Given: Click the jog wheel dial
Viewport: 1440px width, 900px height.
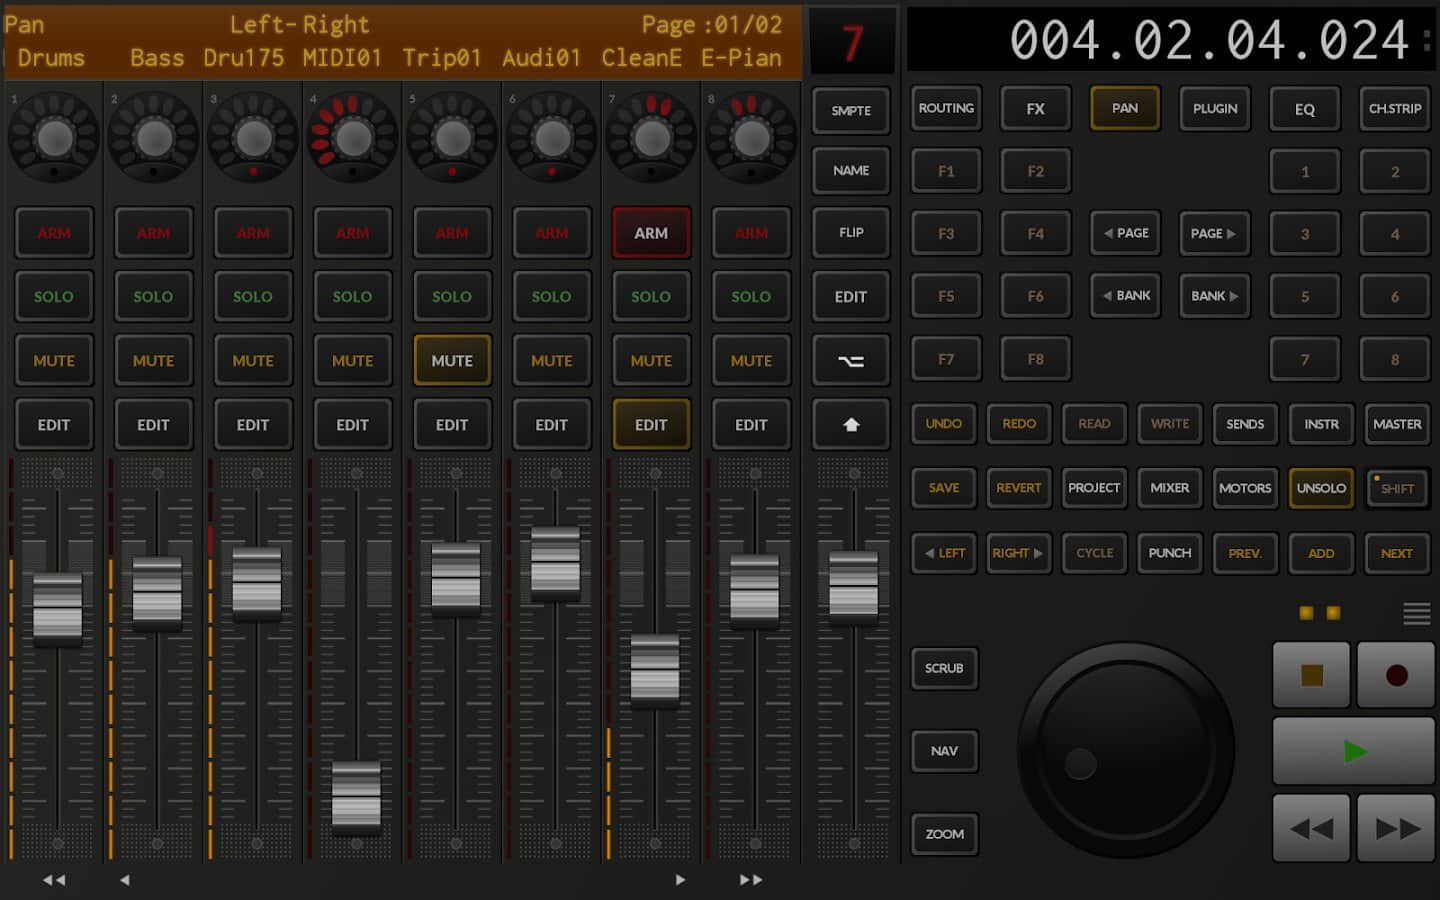Looking at the screenshot, I should 1126,750.
